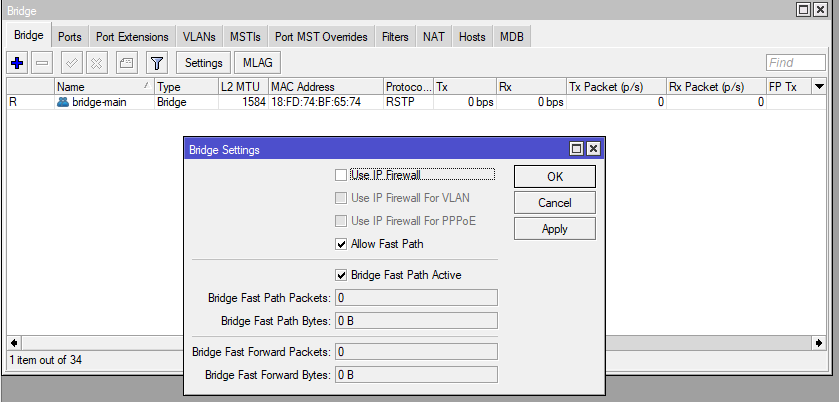Click the '1 item out of 34' status

(x=45, y=360)
